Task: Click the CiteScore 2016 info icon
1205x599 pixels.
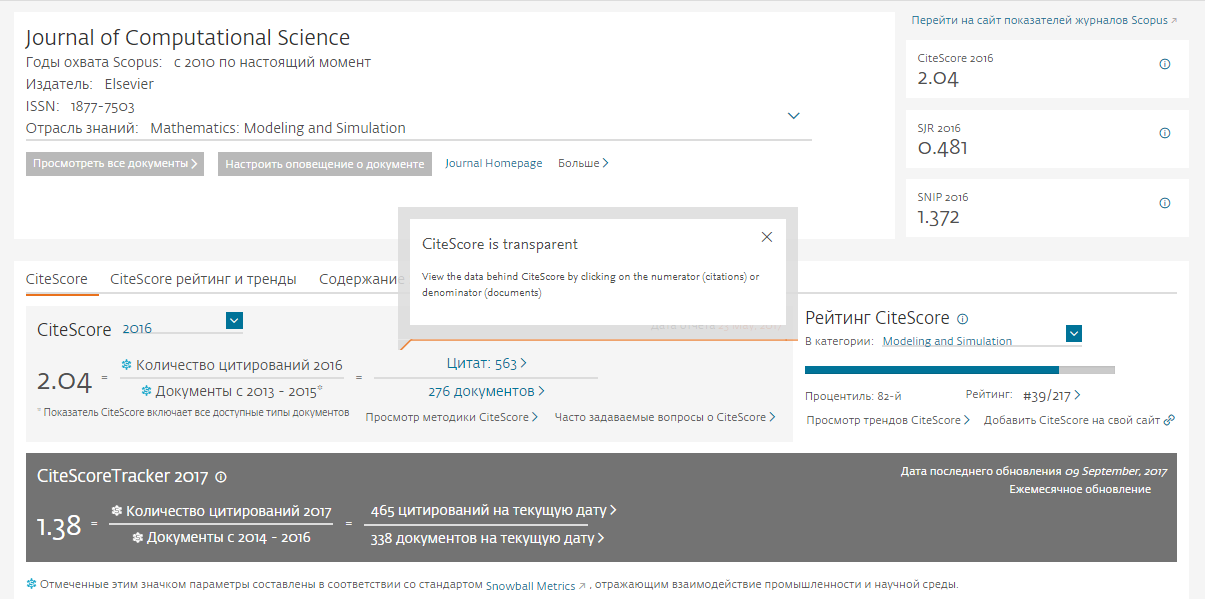Action: point(1164,63)
